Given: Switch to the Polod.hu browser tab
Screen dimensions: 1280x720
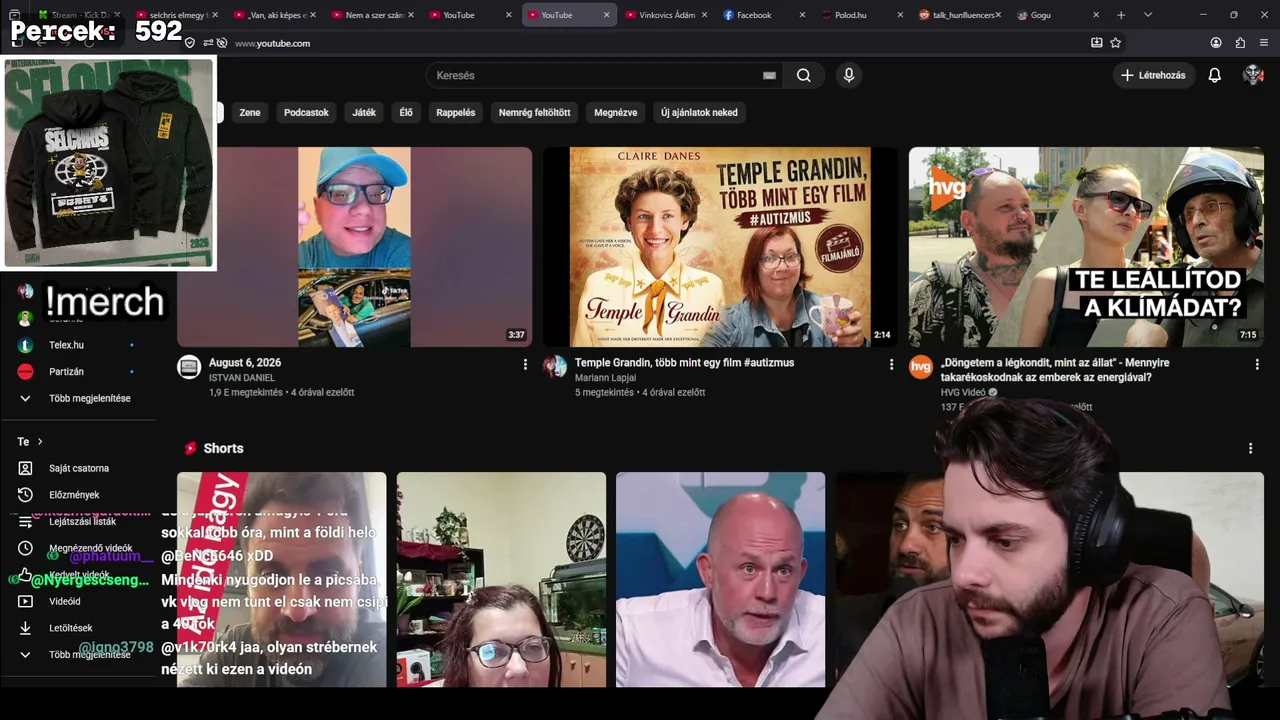Looking at the screenshot, I should [860, 15].
